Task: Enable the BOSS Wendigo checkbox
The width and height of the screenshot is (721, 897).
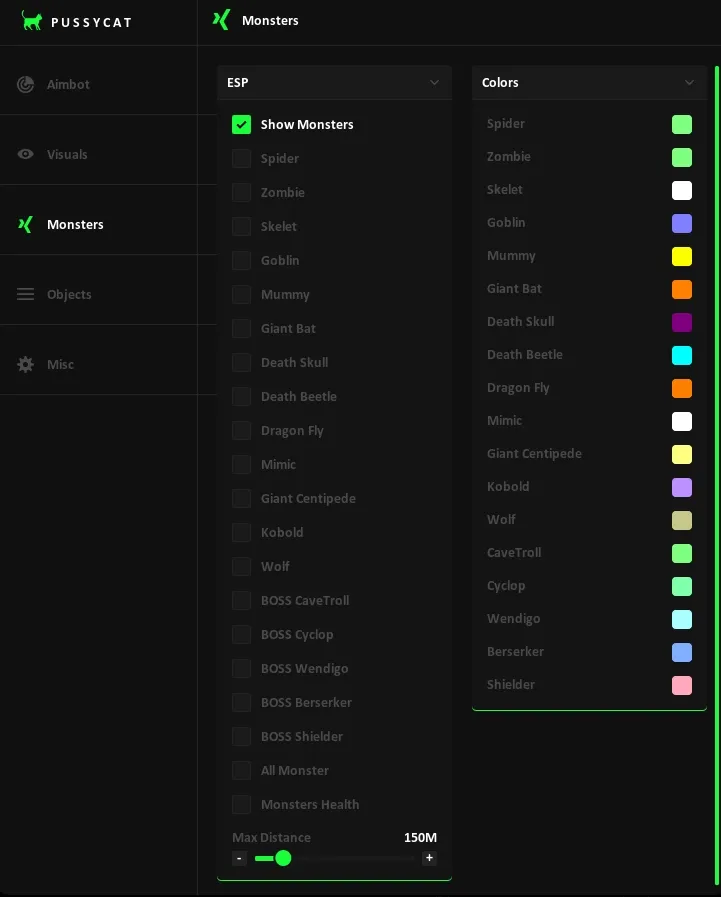Action: (x=241, y=669)
